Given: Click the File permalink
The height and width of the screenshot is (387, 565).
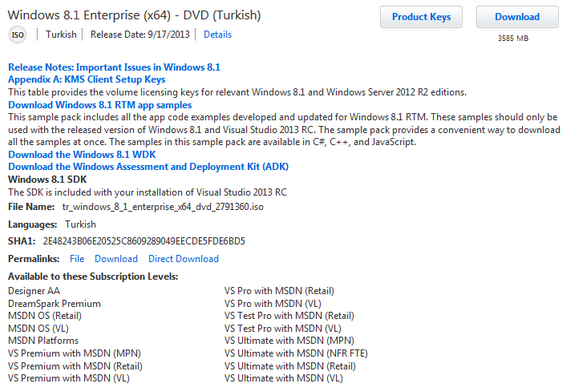Looking at the screenshot, I should pyautogui.click(x=77, y=259).
